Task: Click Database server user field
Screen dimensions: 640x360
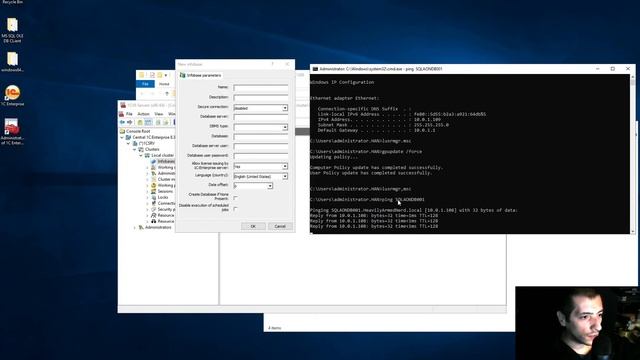Action: (261, 146)
